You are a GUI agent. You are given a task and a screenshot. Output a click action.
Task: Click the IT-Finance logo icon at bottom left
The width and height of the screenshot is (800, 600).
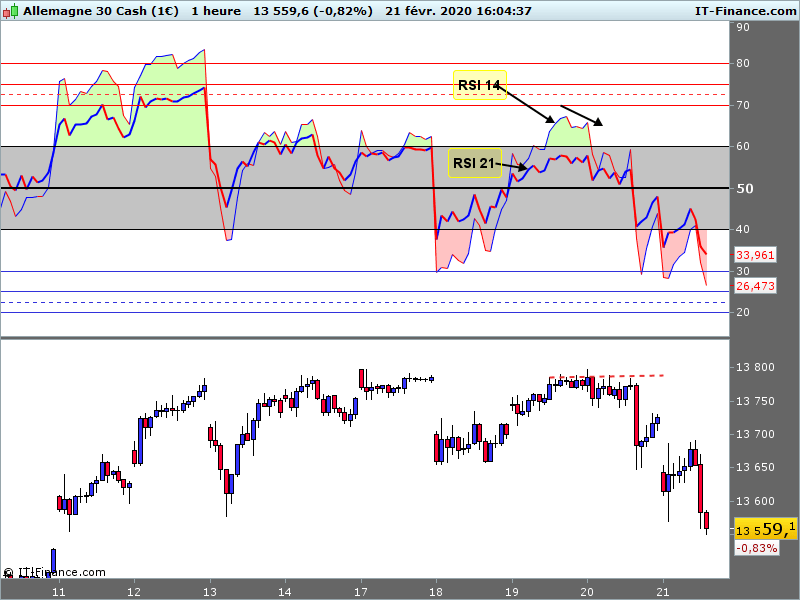pyautogui.click(x=8, y=573)
